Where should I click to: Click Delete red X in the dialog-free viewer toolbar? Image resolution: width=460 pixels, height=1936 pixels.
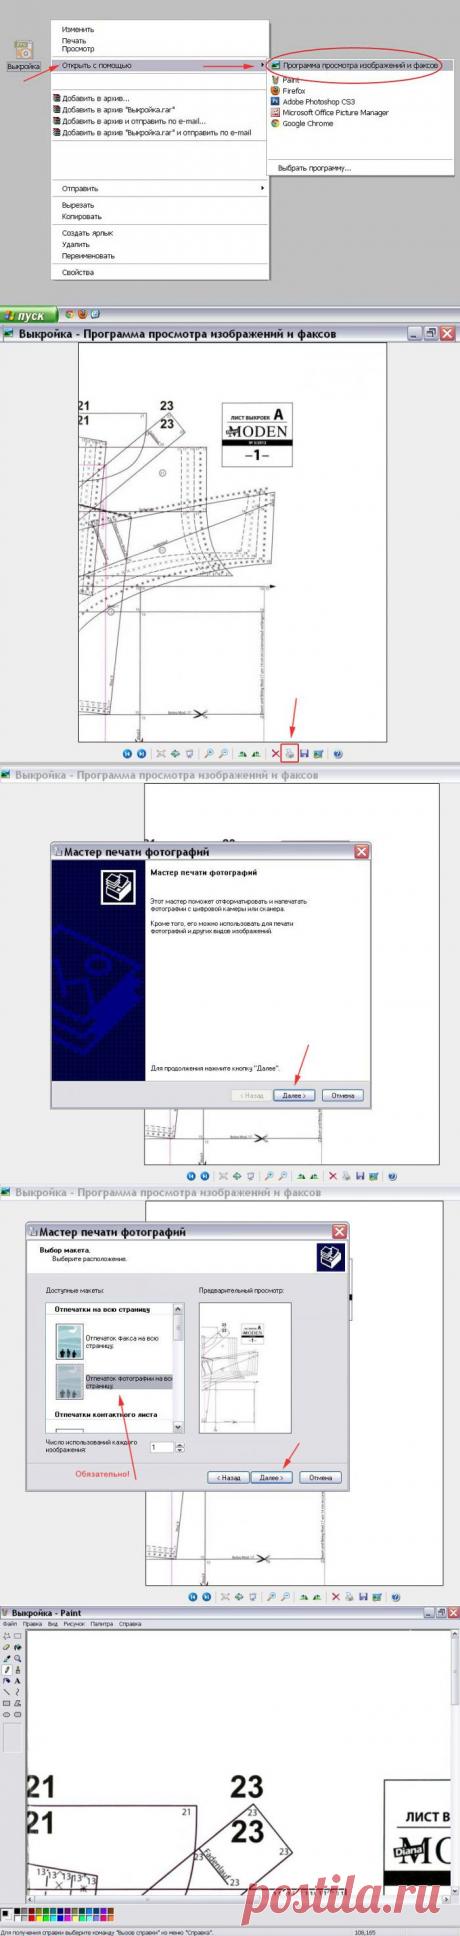click(275, 754)
